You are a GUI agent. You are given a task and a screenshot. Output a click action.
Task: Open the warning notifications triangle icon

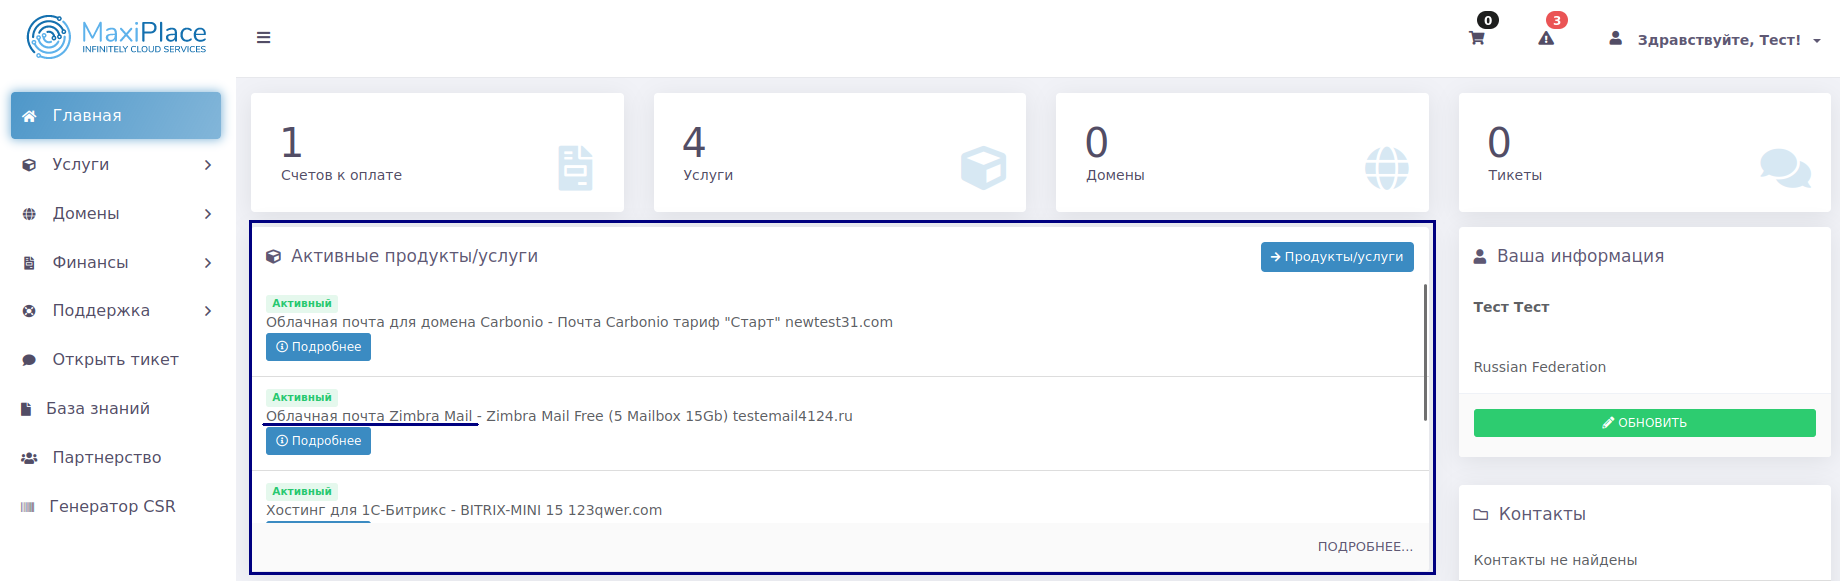1546,38
